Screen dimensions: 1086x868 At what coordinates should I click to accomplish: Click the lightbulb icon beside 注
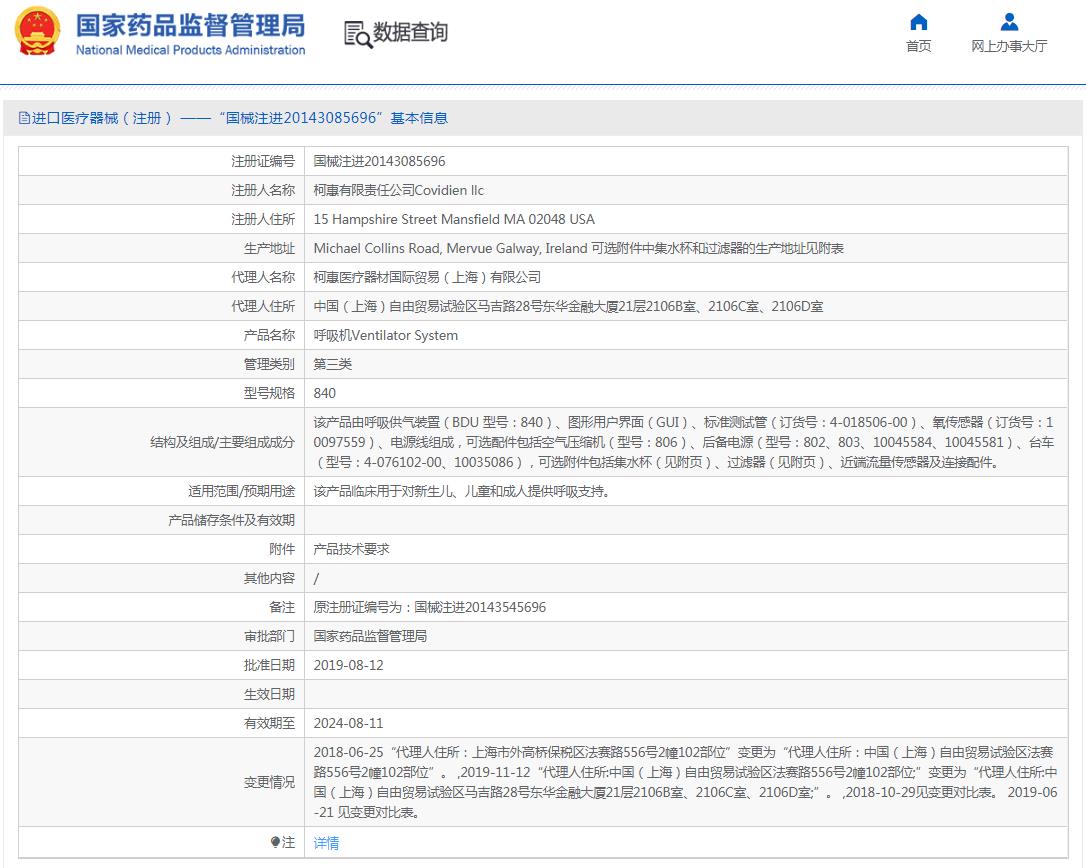pyautogui.click(x=275, y=842)
